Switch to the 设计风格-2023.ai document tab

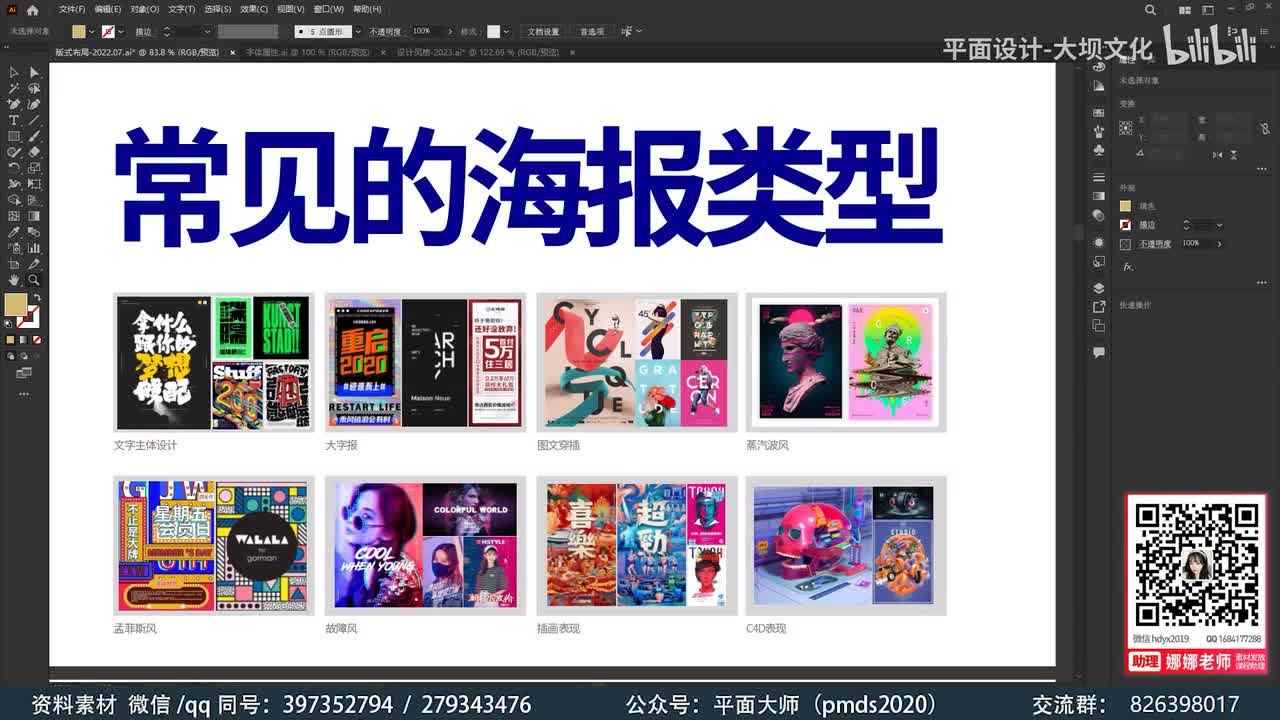click(x=478, y=52)
